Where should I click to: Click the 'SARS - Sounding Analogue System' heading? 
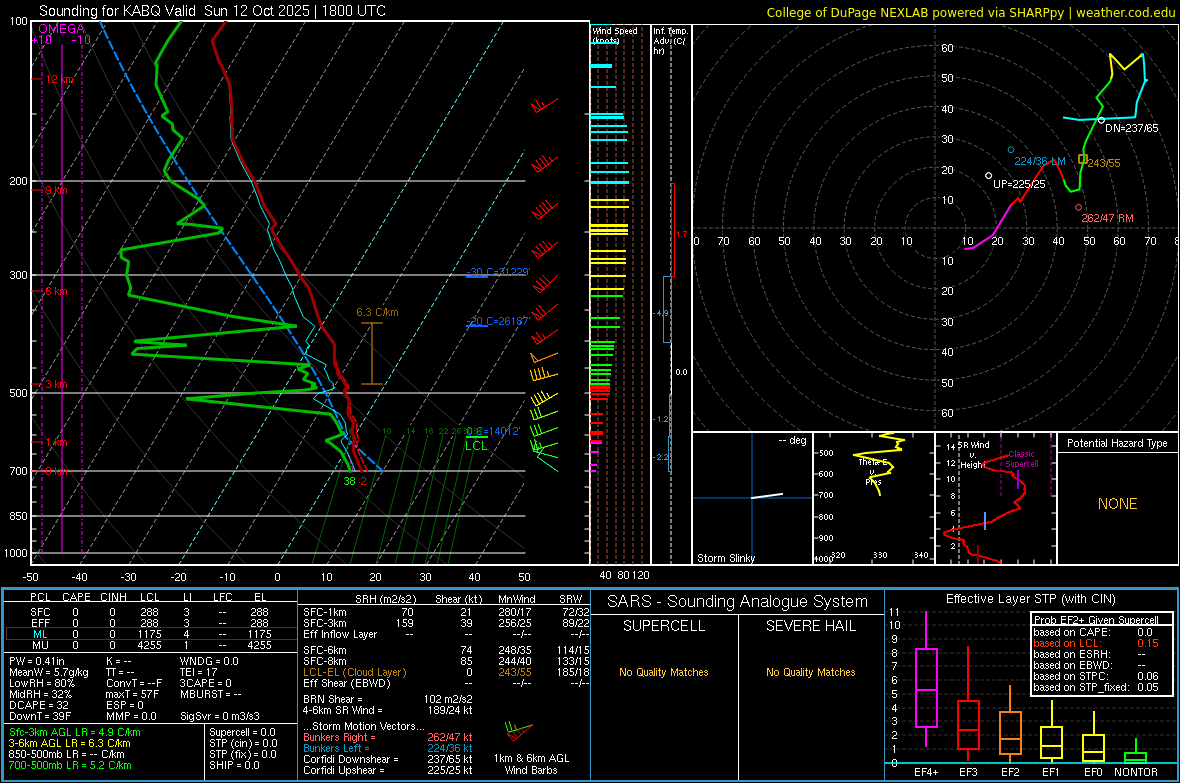[738, 602]
